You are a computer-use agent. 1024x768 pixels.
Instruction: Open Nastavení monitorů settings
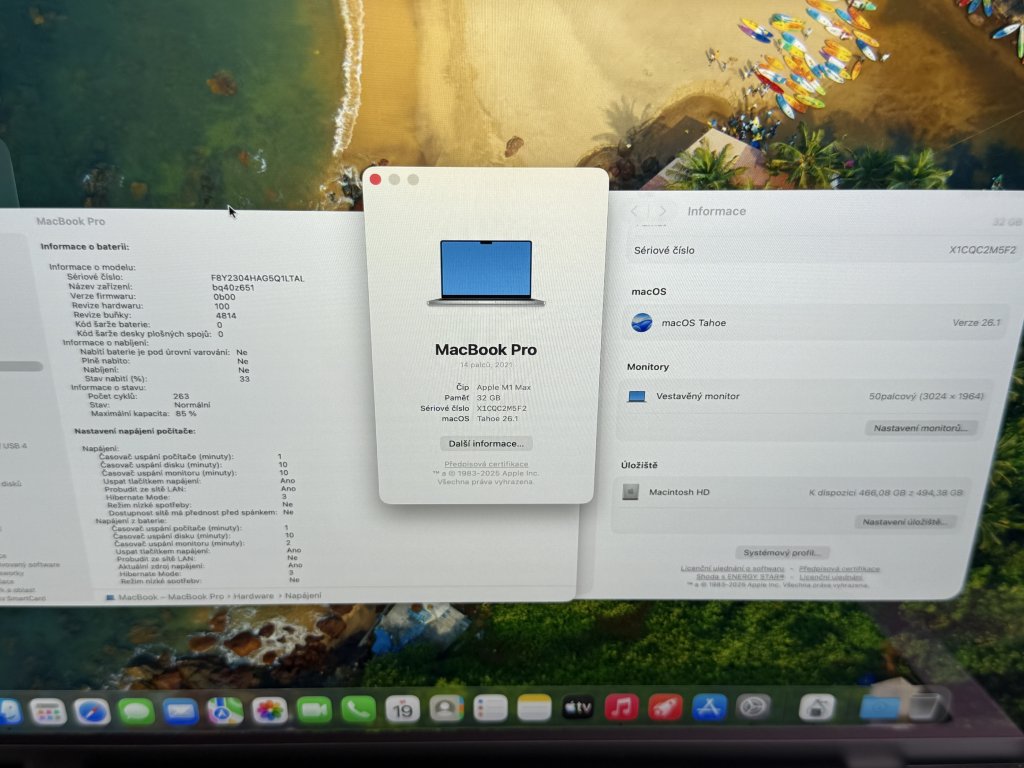point(920,428)
